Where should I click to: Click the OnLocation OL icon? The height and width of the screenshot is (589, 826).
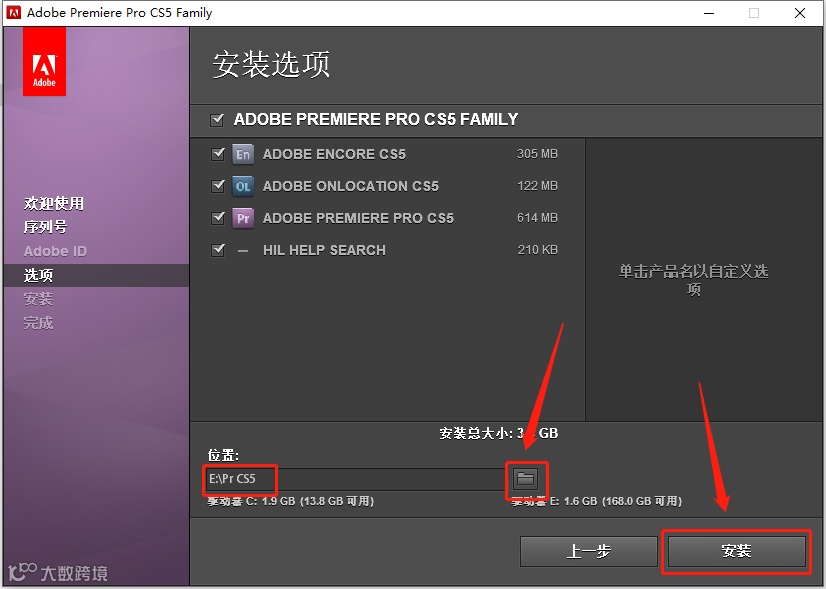(243, 186)
